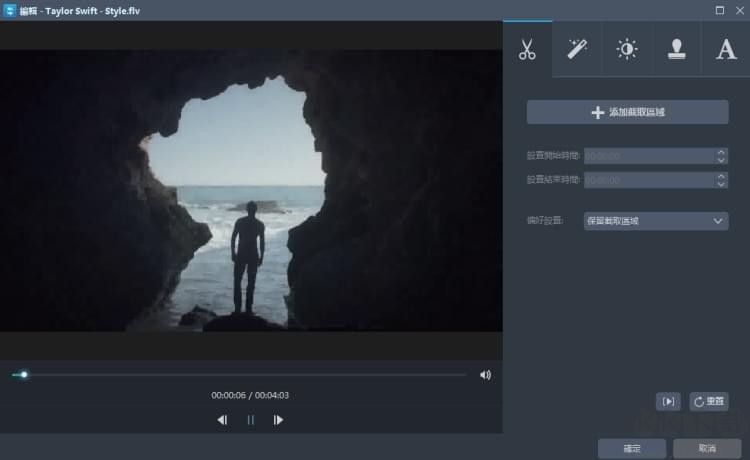Confirm edits with the 確定 button
This screenshot has height=460, width=750.
(632, 449)
